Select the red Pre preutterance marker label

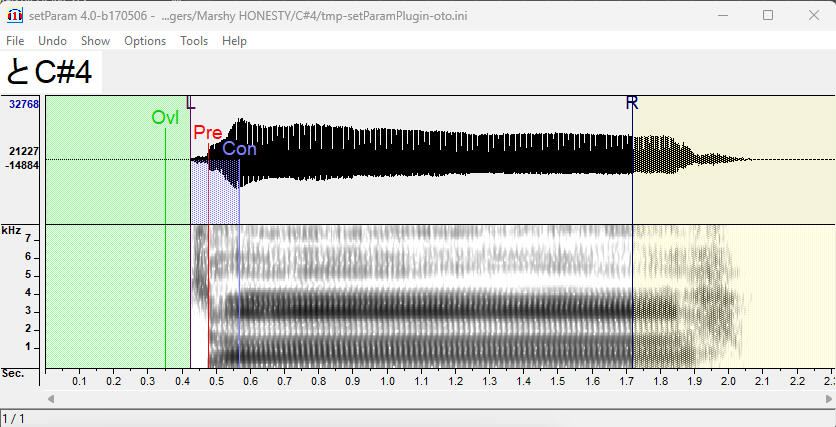point(208,133)
